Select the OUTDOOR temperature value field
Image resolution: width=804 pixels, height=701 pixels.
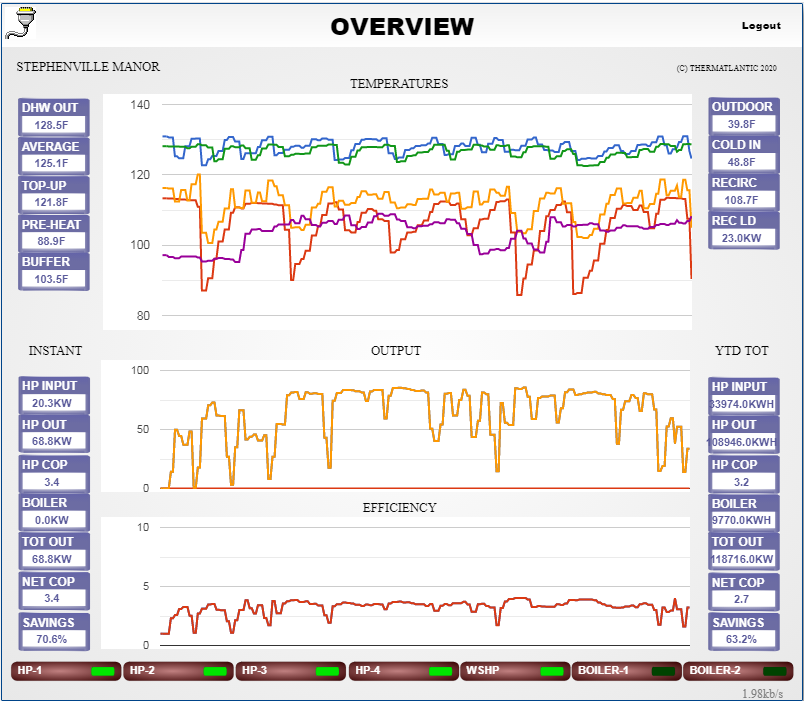click(741, 125)
